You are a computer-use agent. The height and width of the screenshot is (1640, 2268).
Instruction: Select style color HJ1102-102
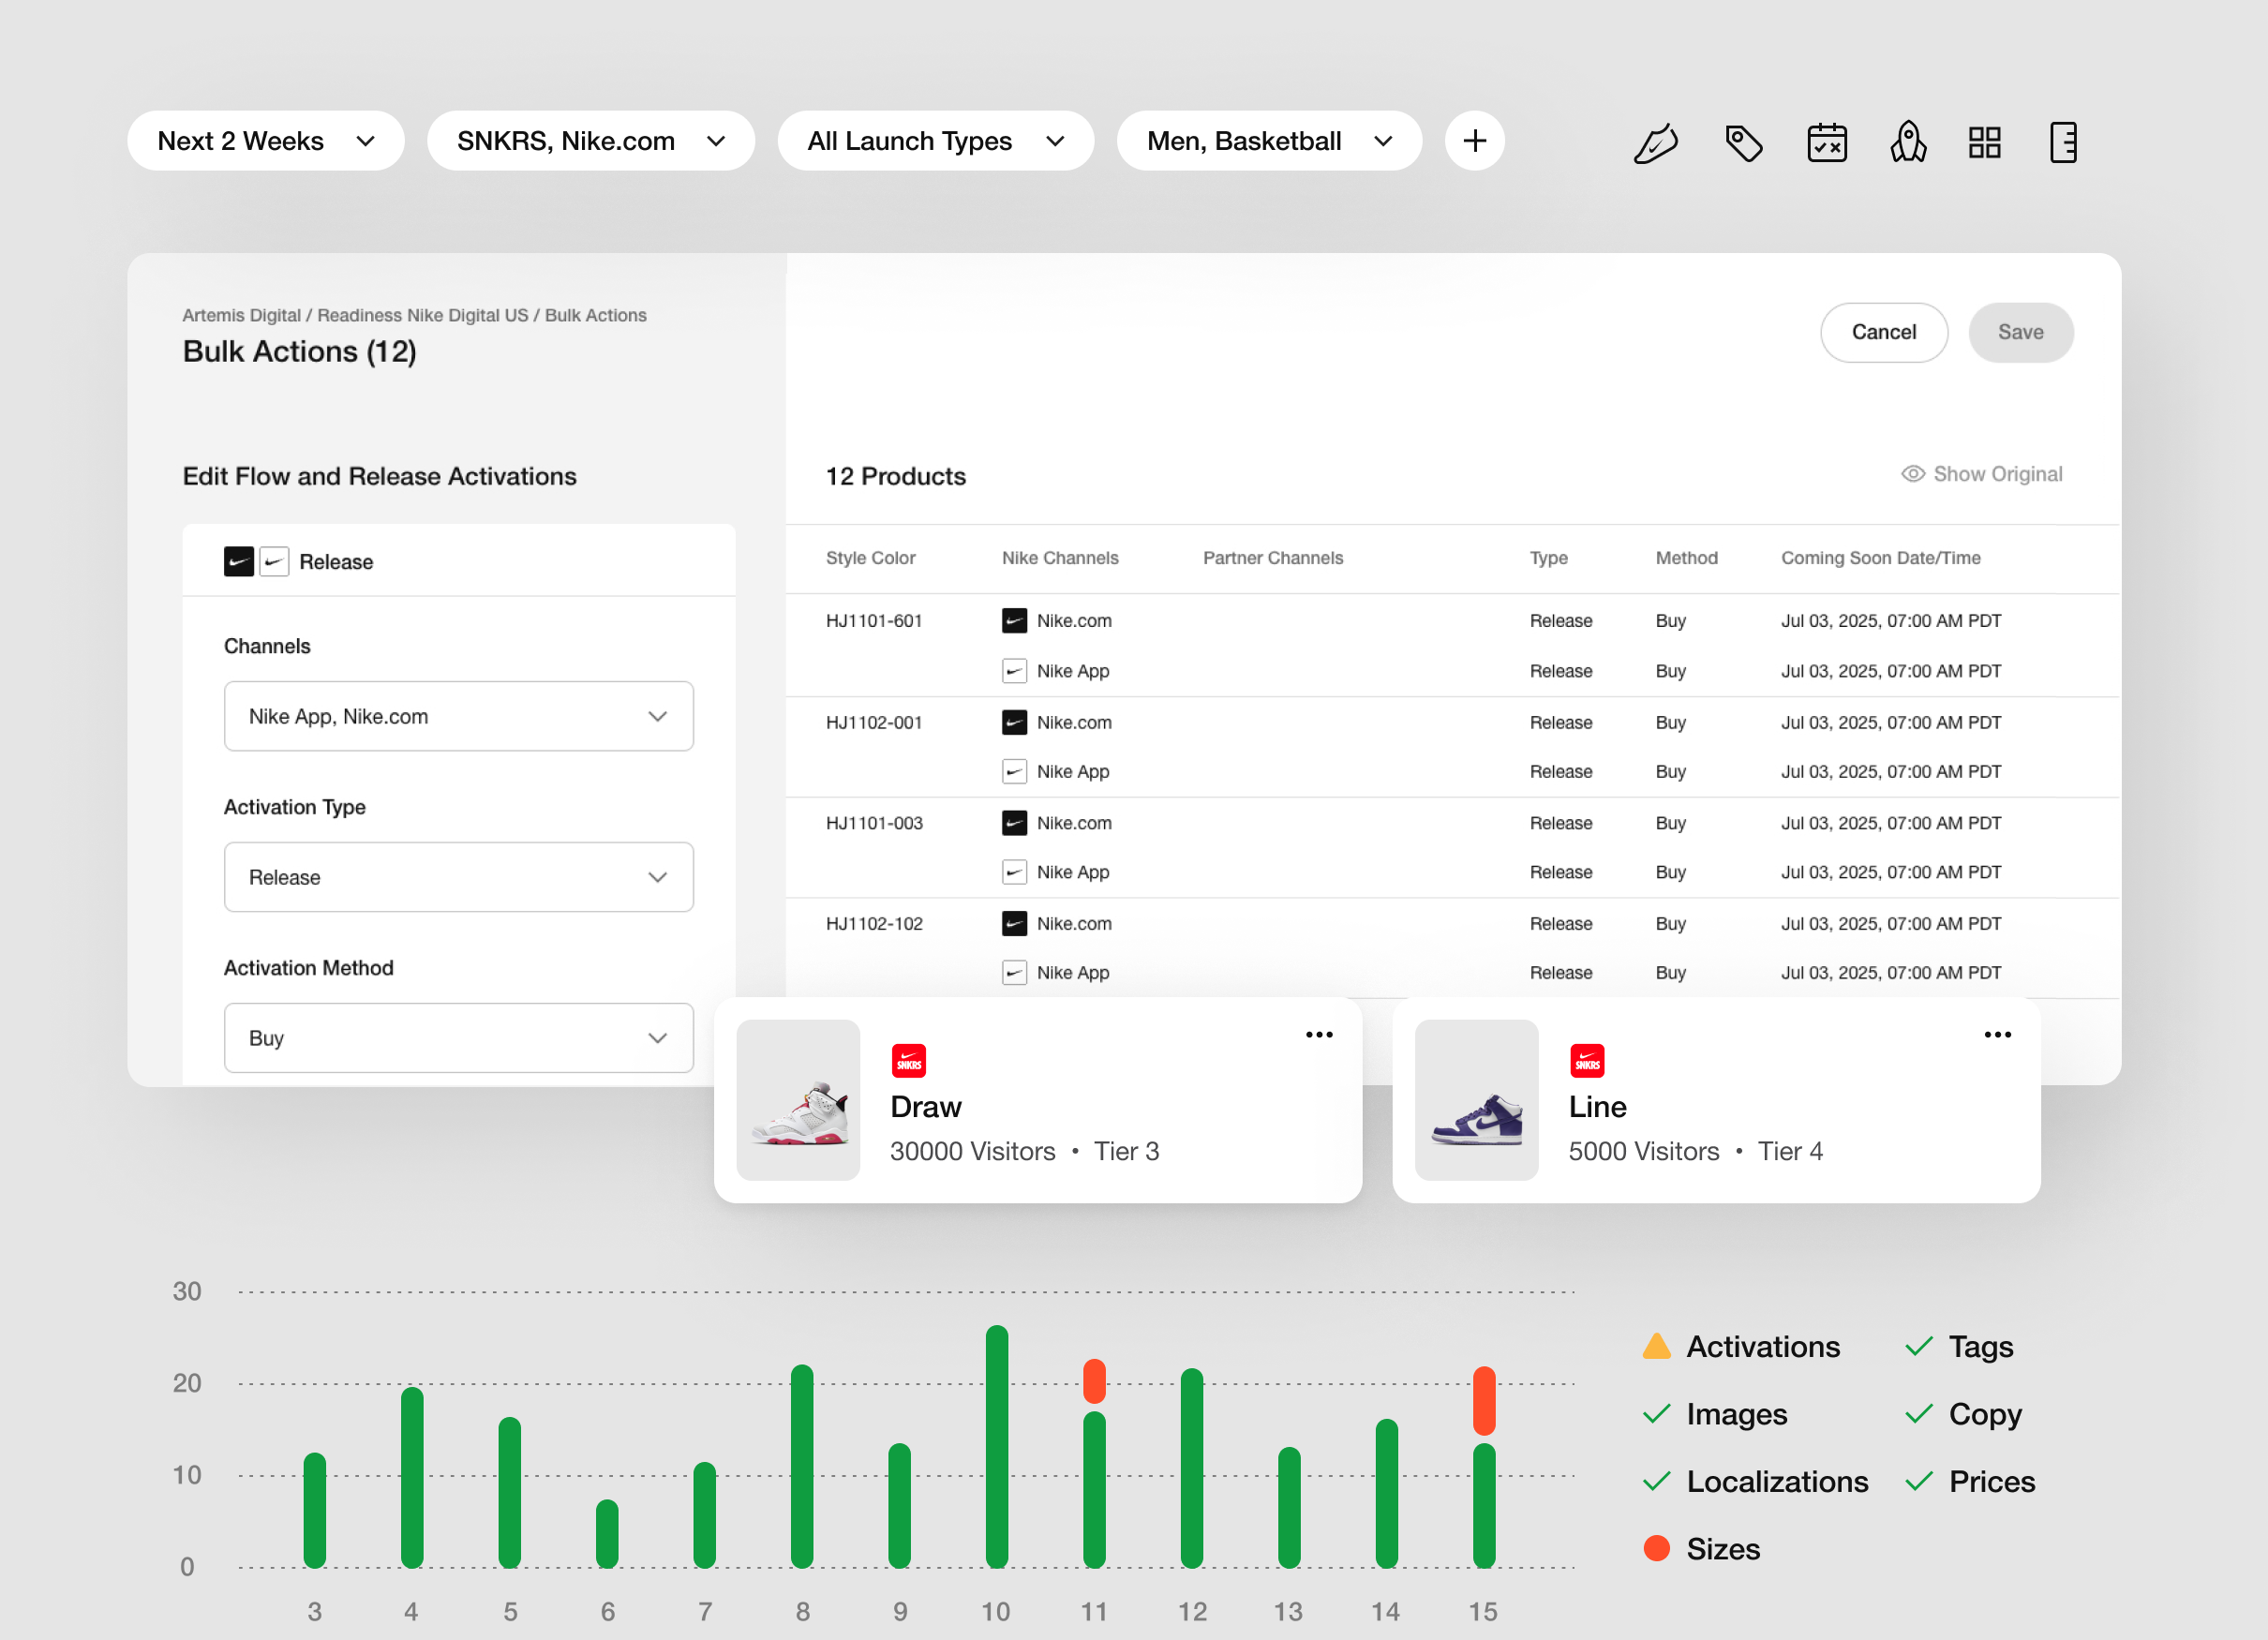[x=873, y=924]
